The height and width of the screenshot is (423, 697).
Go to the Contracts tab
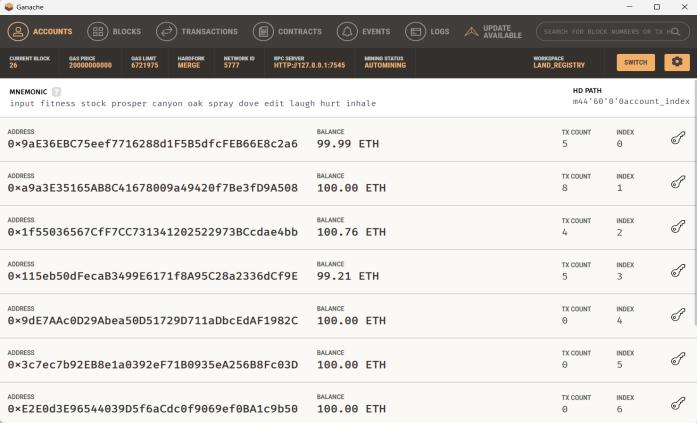click(x=287, y=32)
